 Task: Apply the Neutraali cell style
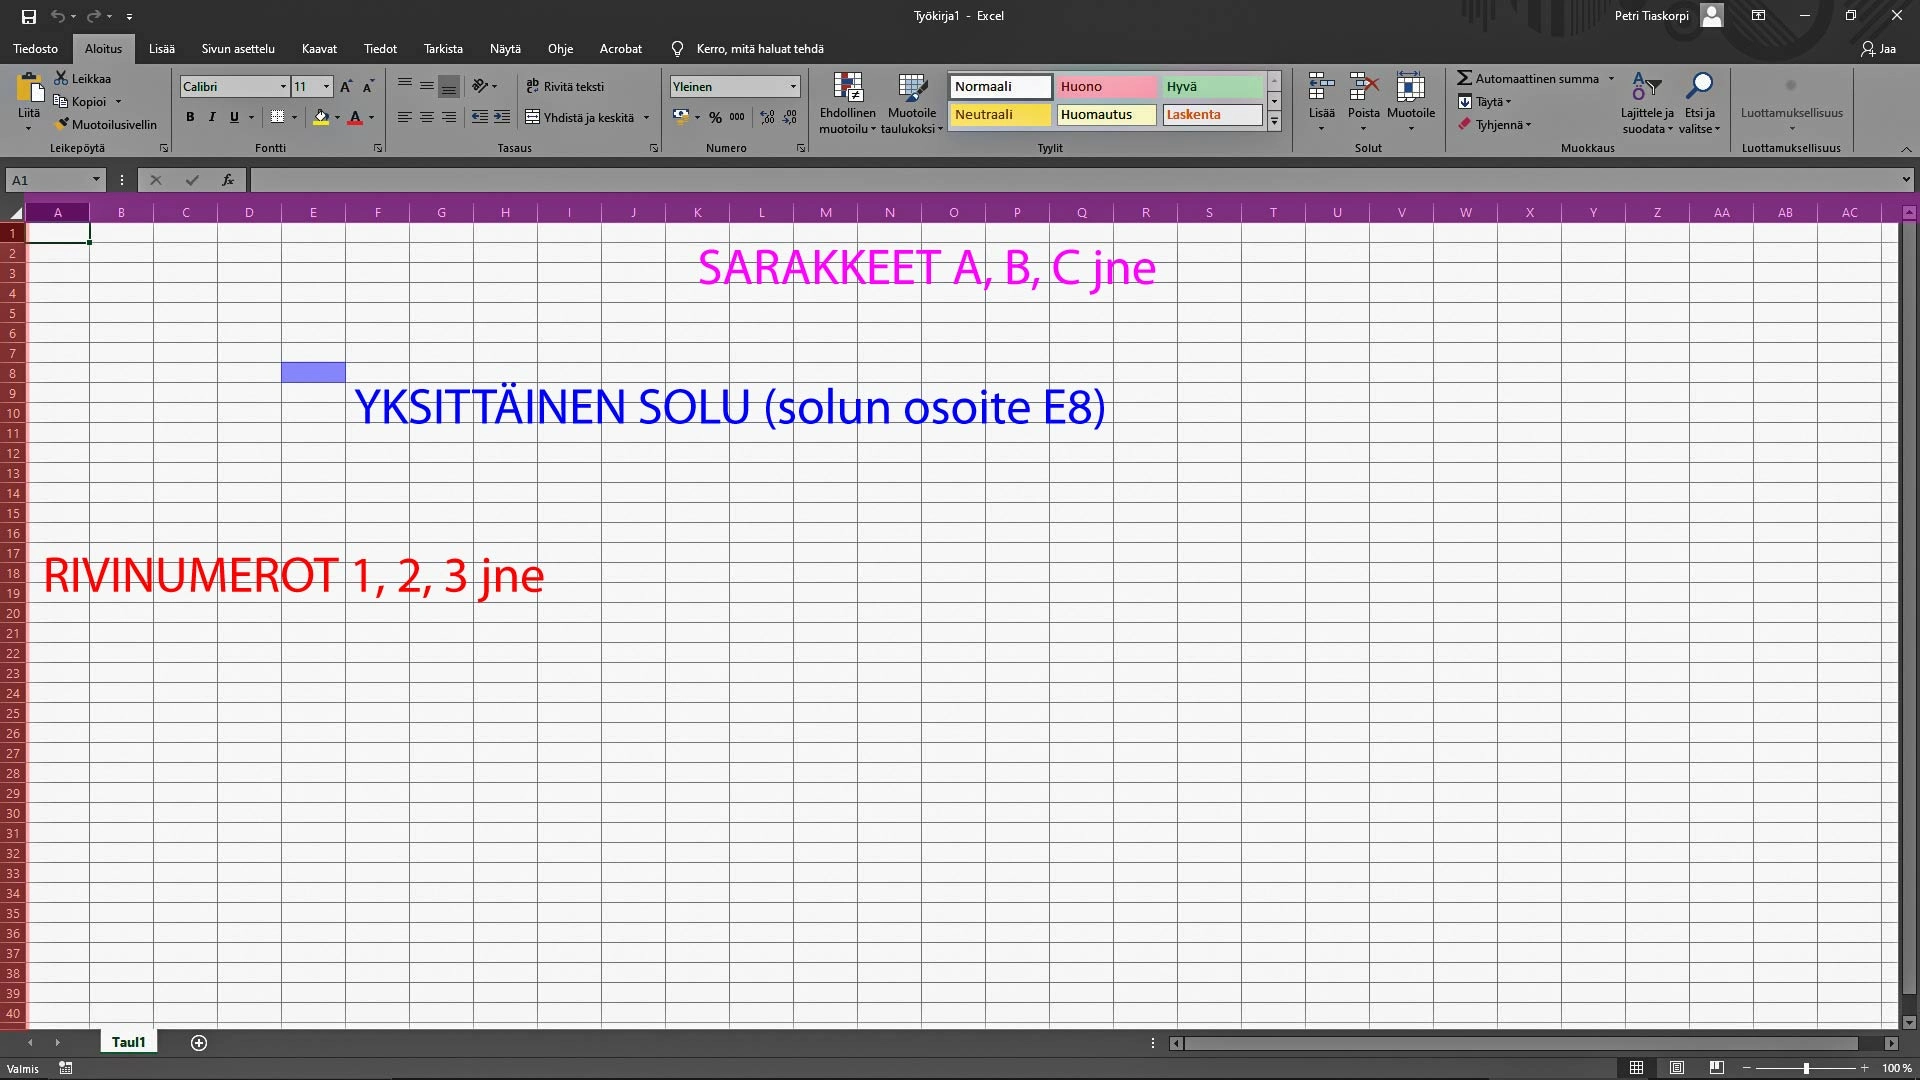999,114
